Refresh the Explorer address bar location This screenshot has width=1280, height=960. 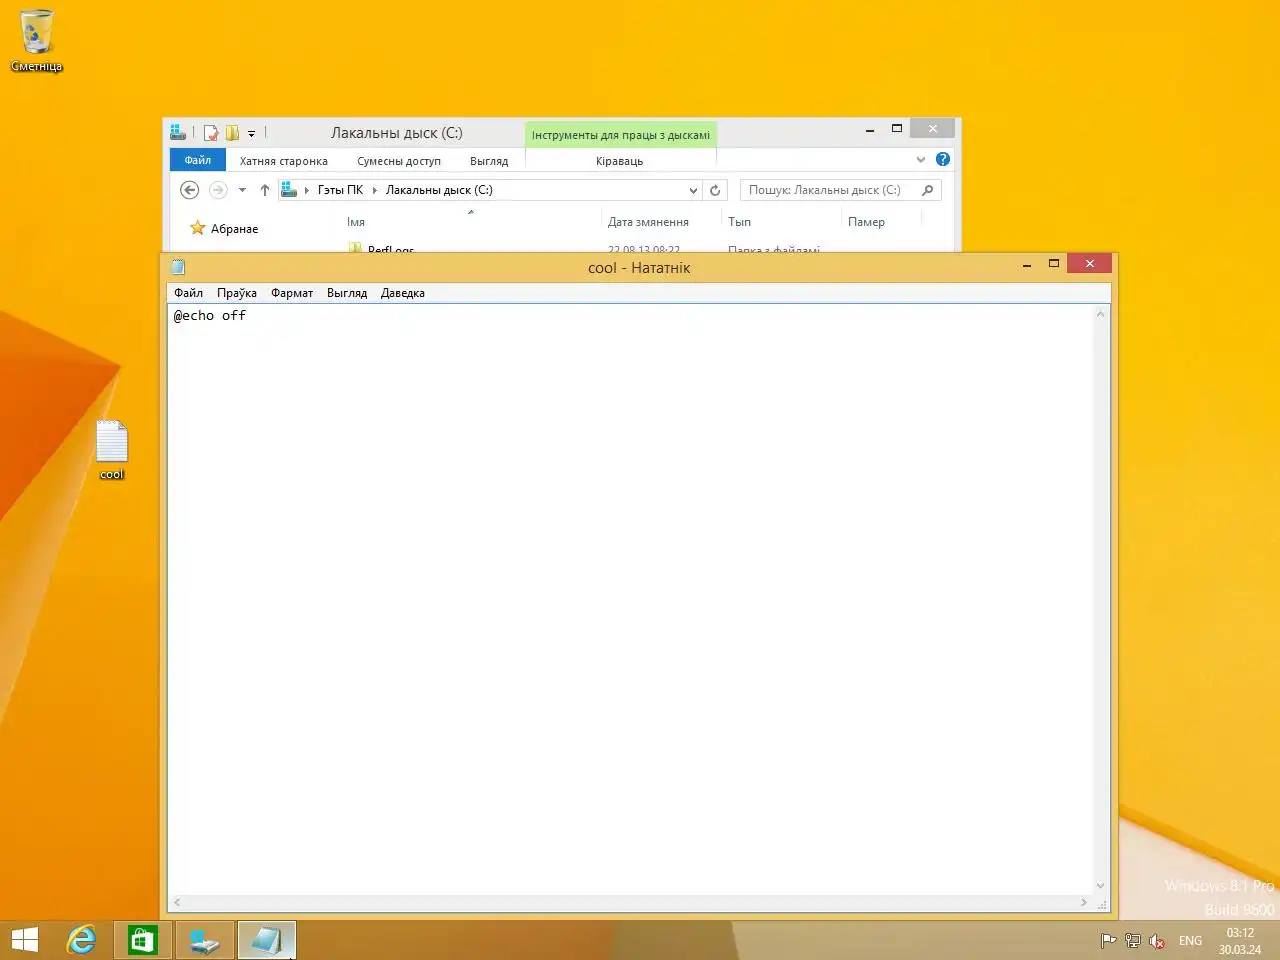(715, 190)
